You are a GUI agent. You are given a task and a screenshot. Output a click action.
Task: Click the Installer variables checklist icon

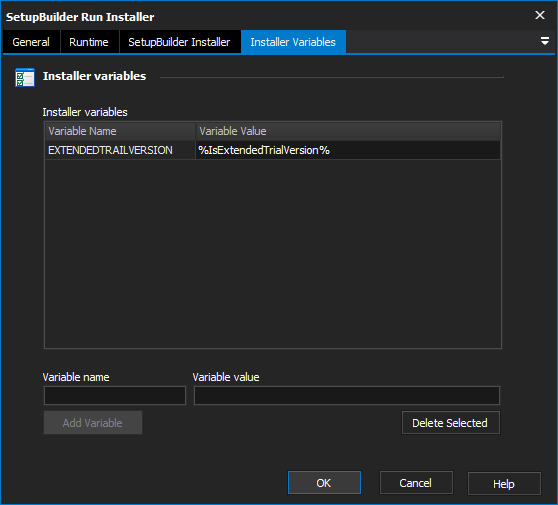pyautogui.click(x=25, y=77)
